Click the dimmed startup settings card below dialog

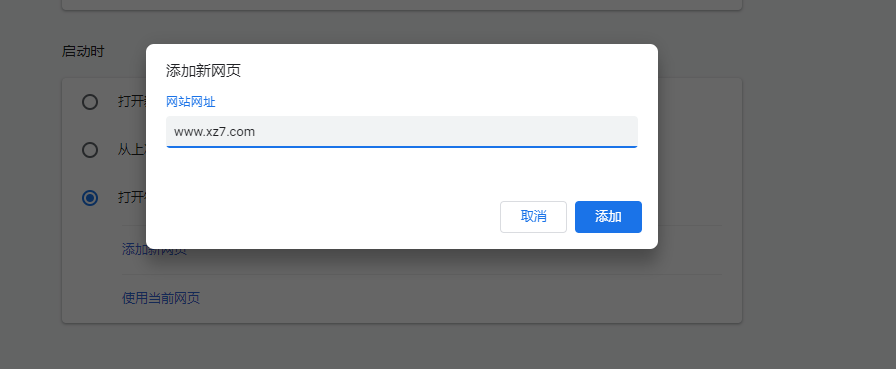[x=402, y=286]
